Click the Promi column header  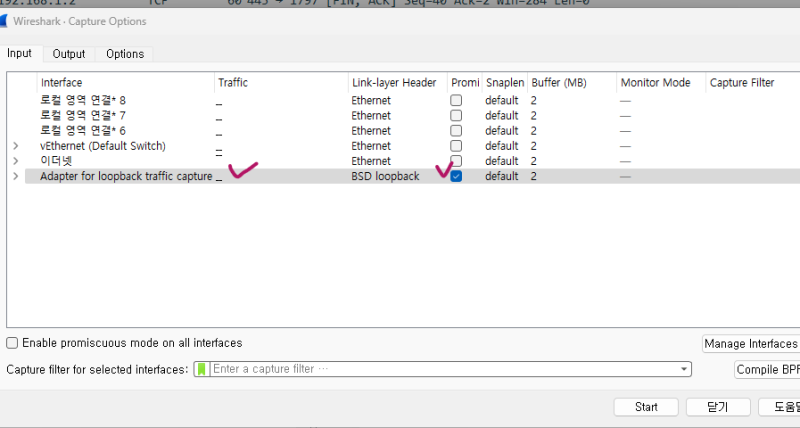[465, 83]
